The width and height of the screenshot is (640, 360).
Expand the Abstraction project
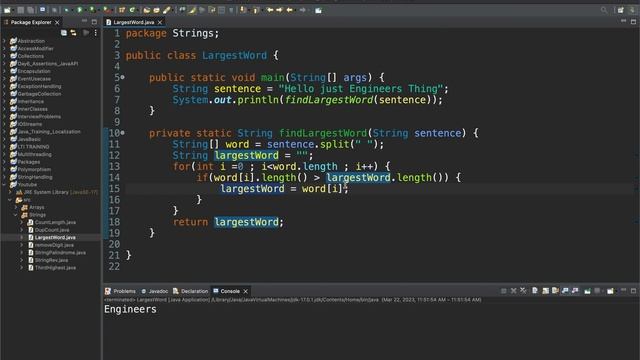pos(4,41)
